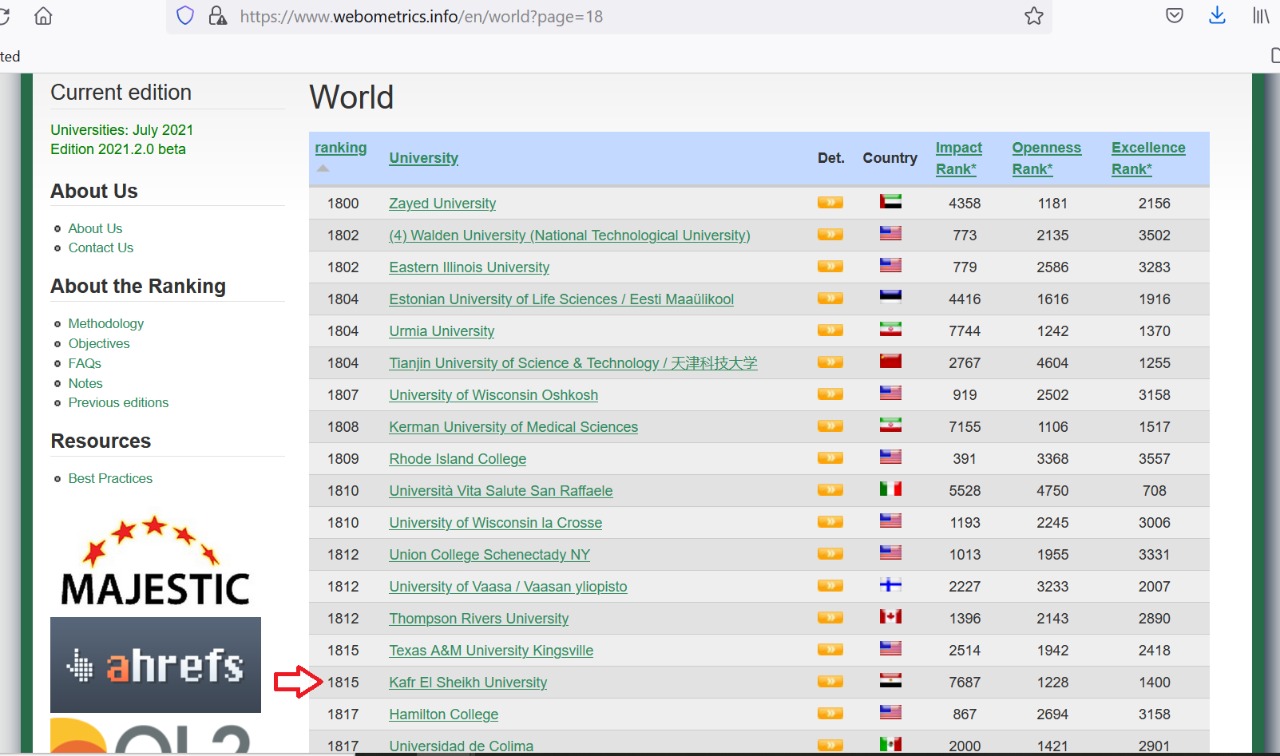Open the Urmia University link
1280x756 pixels.
[x=441, y=331]
